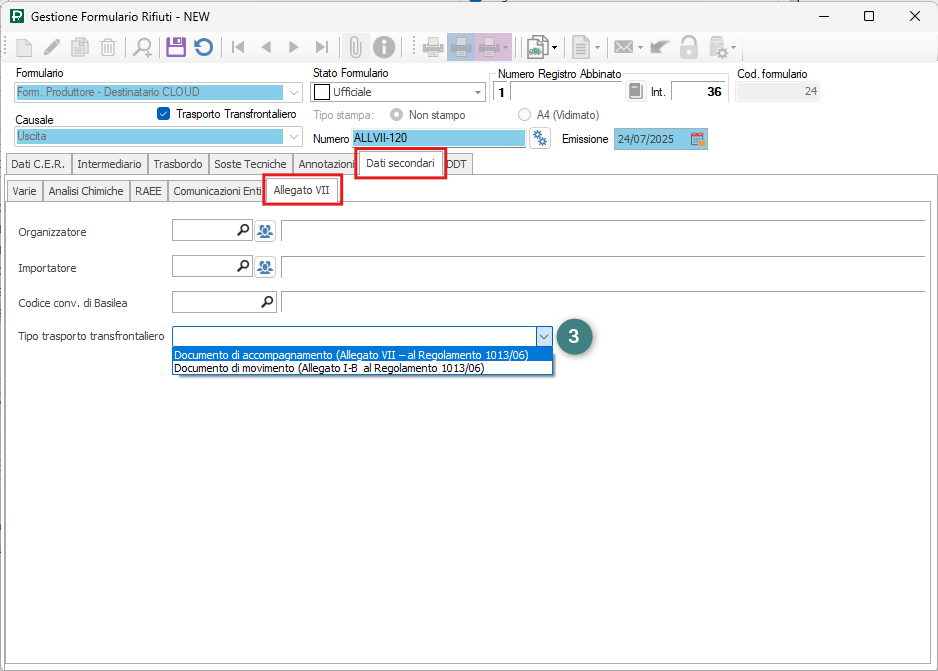Click magnifier in Codice conv. di Basilea field
Viewport: 938px width, 671px height.
(267, 301)
